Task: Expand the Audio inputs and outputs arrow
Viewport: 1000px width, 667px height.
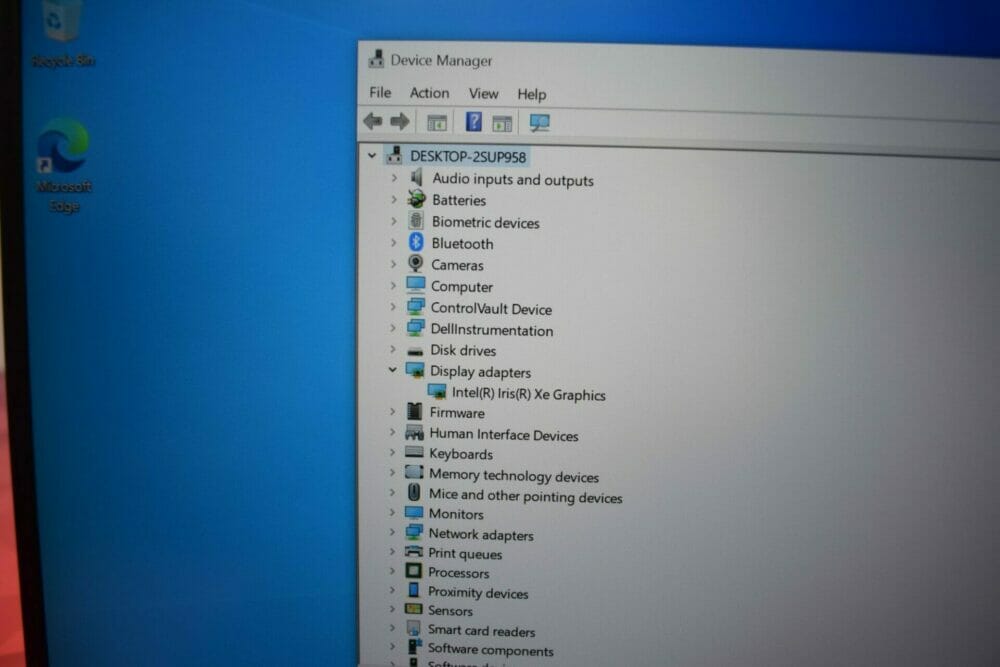Action: 394,178
